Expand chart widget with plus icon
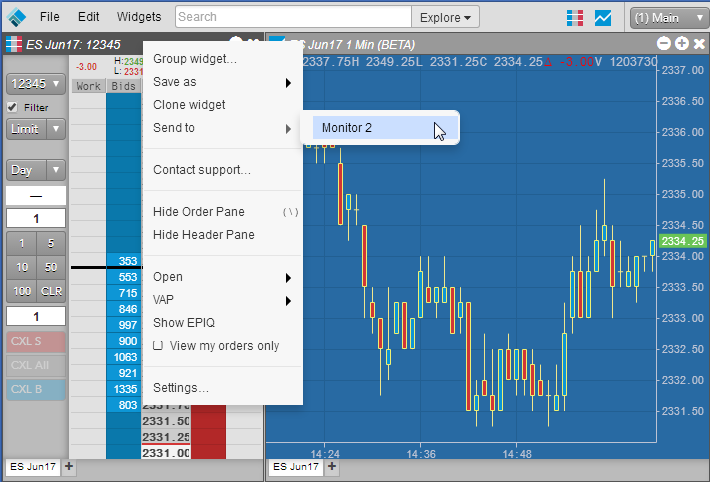Screen dimensions: 710x482 [x=681, y=43]
